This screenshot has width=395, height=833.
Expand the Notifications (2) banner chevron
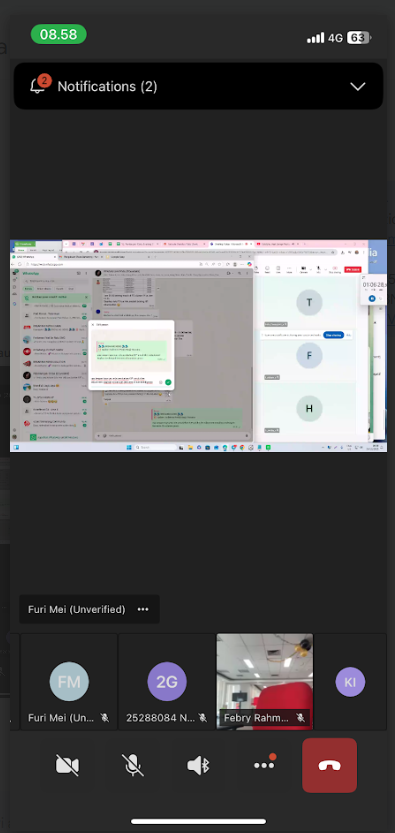click(358, 87)
